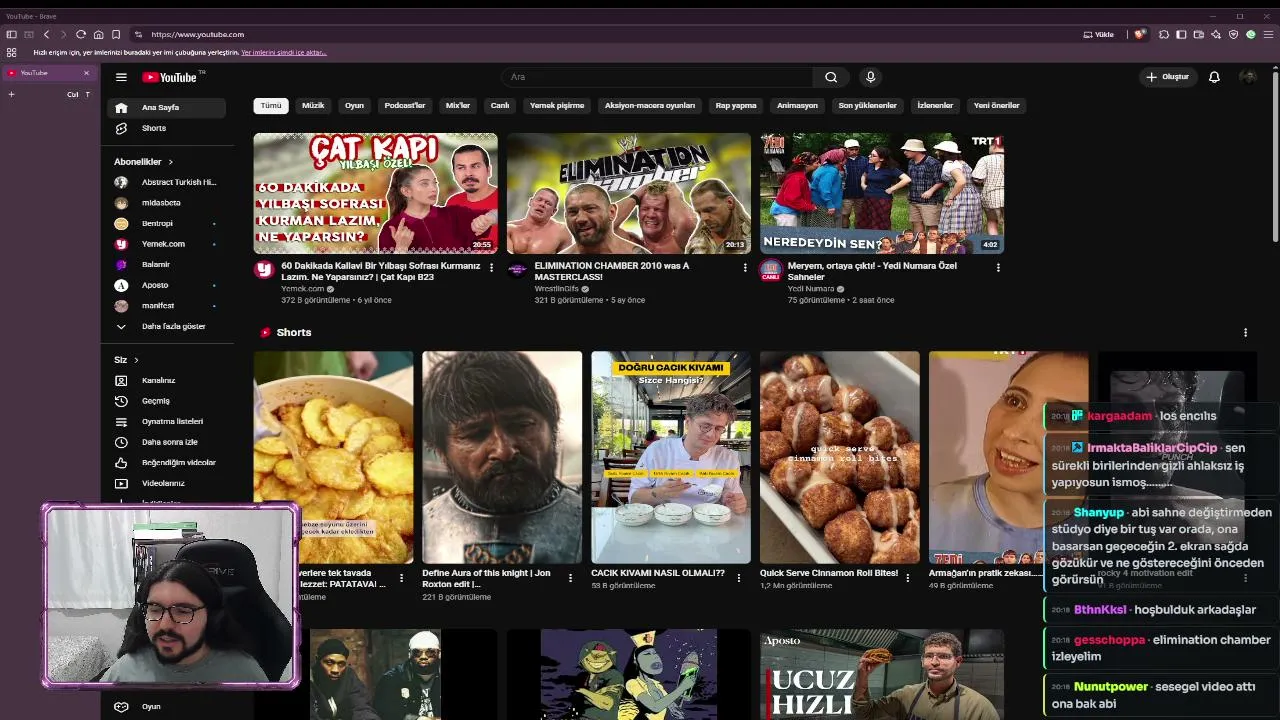Open 'Beğendiğim videolar' in the sidebar
Viewport: 1280px width, 720px height.
pos(166,462)
